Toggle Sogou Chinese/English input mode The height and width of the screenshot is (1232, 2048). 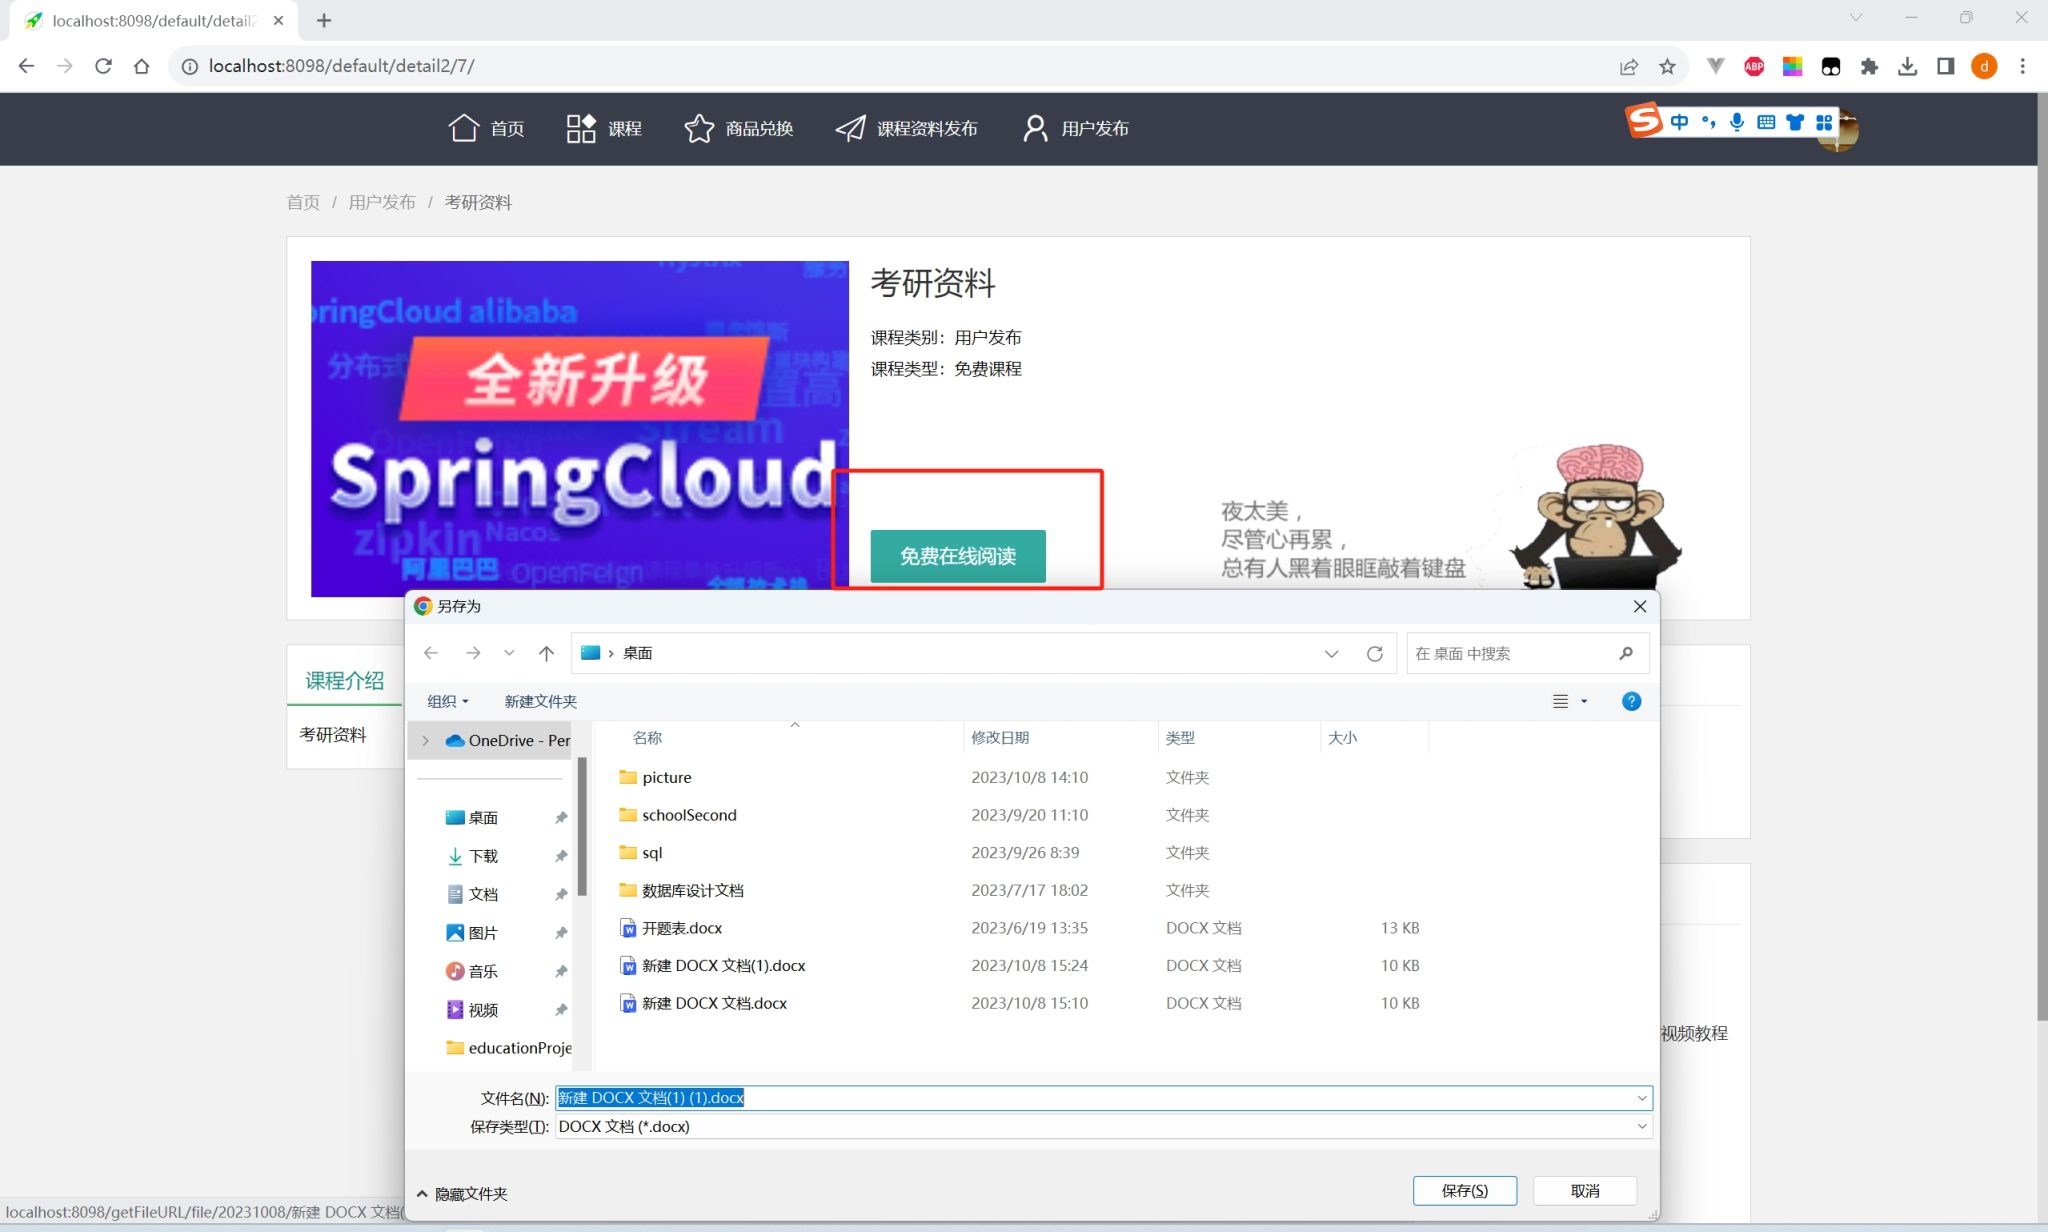(x=1679, y=122)
